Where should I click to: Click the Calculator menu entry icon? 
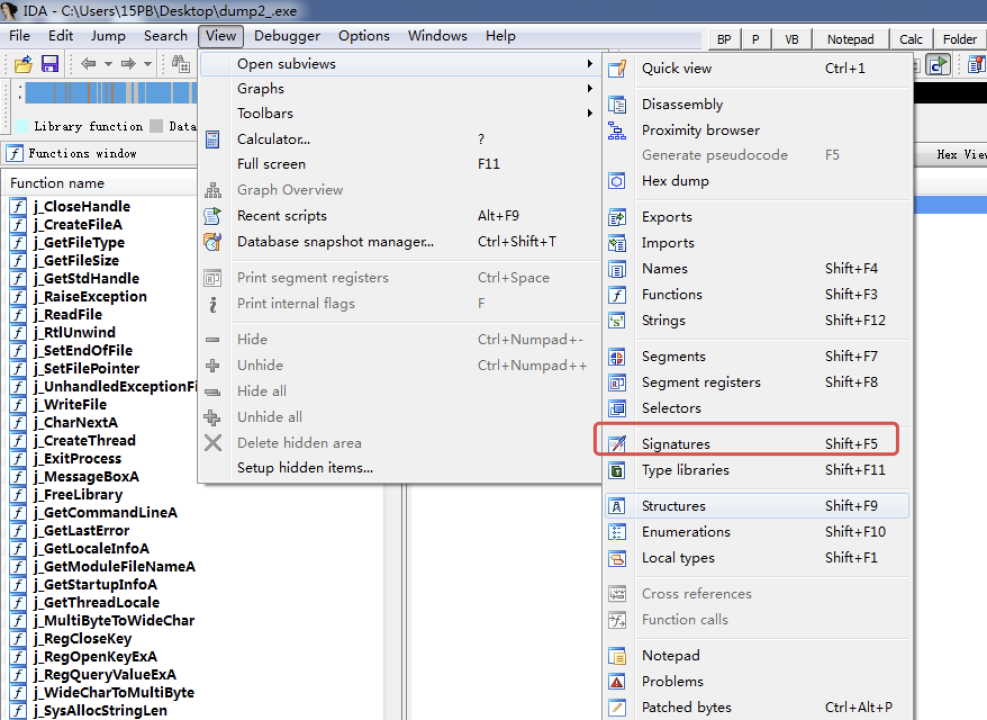(212, 139)
